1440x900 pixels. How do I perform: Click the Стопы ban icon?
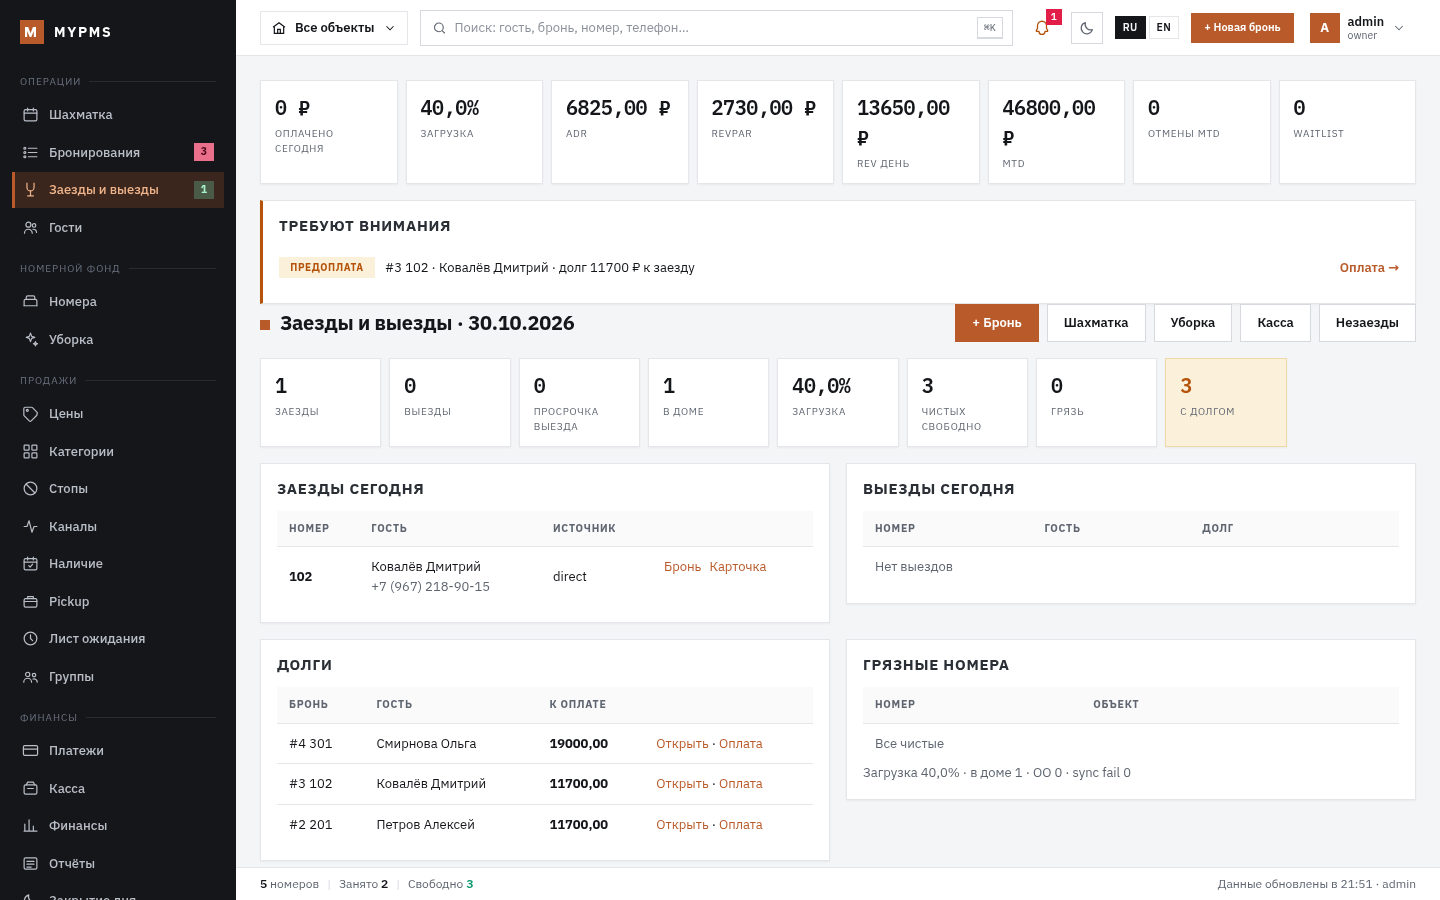point(30,489)
